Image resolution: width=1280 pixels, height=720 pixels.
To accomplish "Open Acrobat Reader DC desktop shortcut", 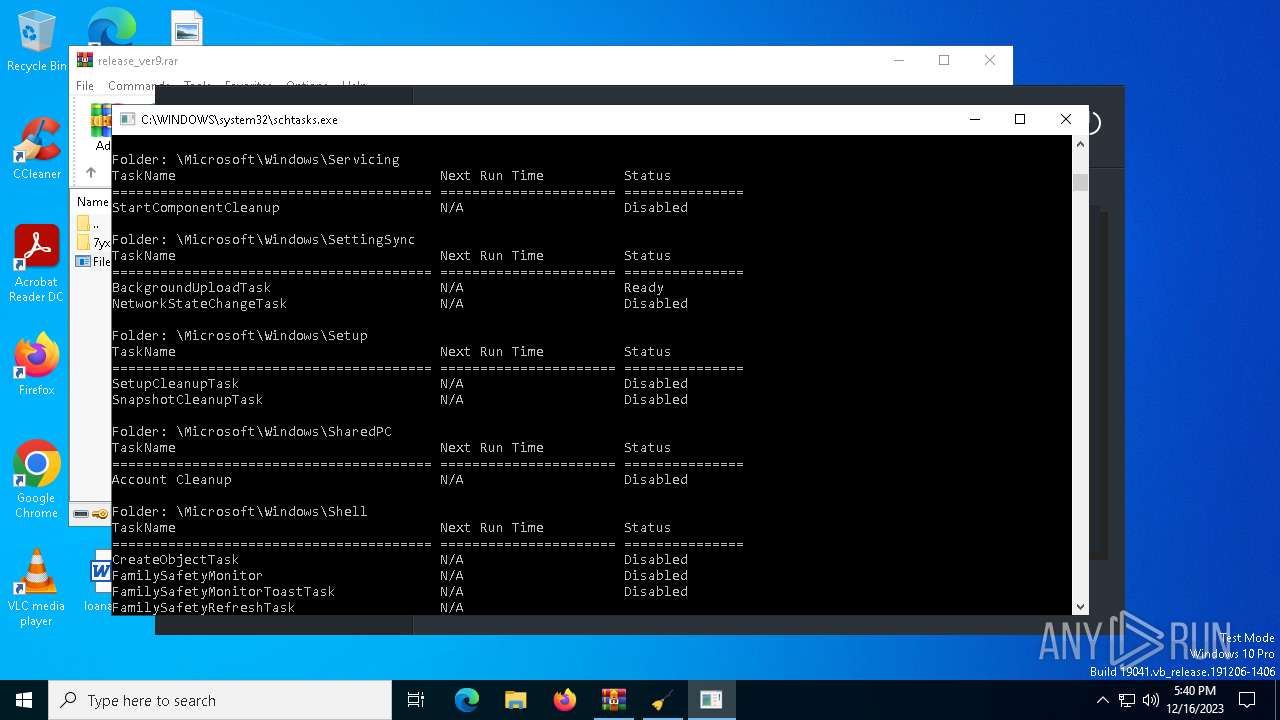I will (x=36, y=263).
